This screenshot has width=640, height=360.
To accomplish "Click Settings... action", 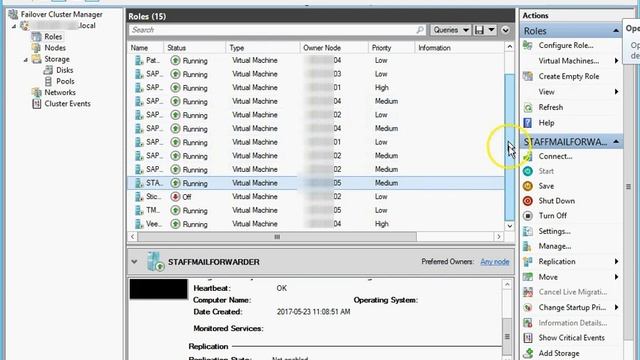I will coord(554,231).
